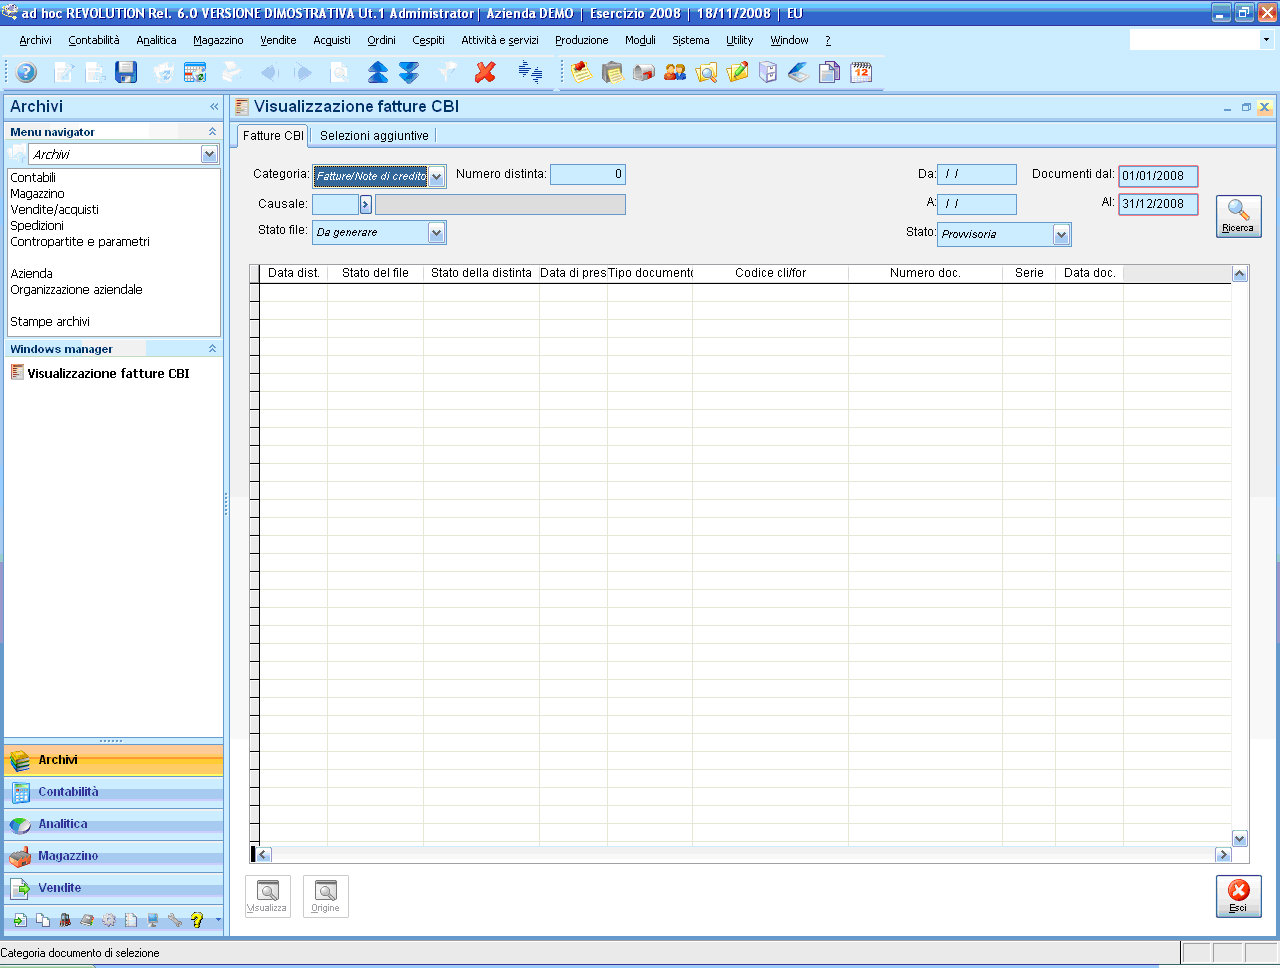
Task: Click the floppy disk save icon
Action: tap(126, 72)
